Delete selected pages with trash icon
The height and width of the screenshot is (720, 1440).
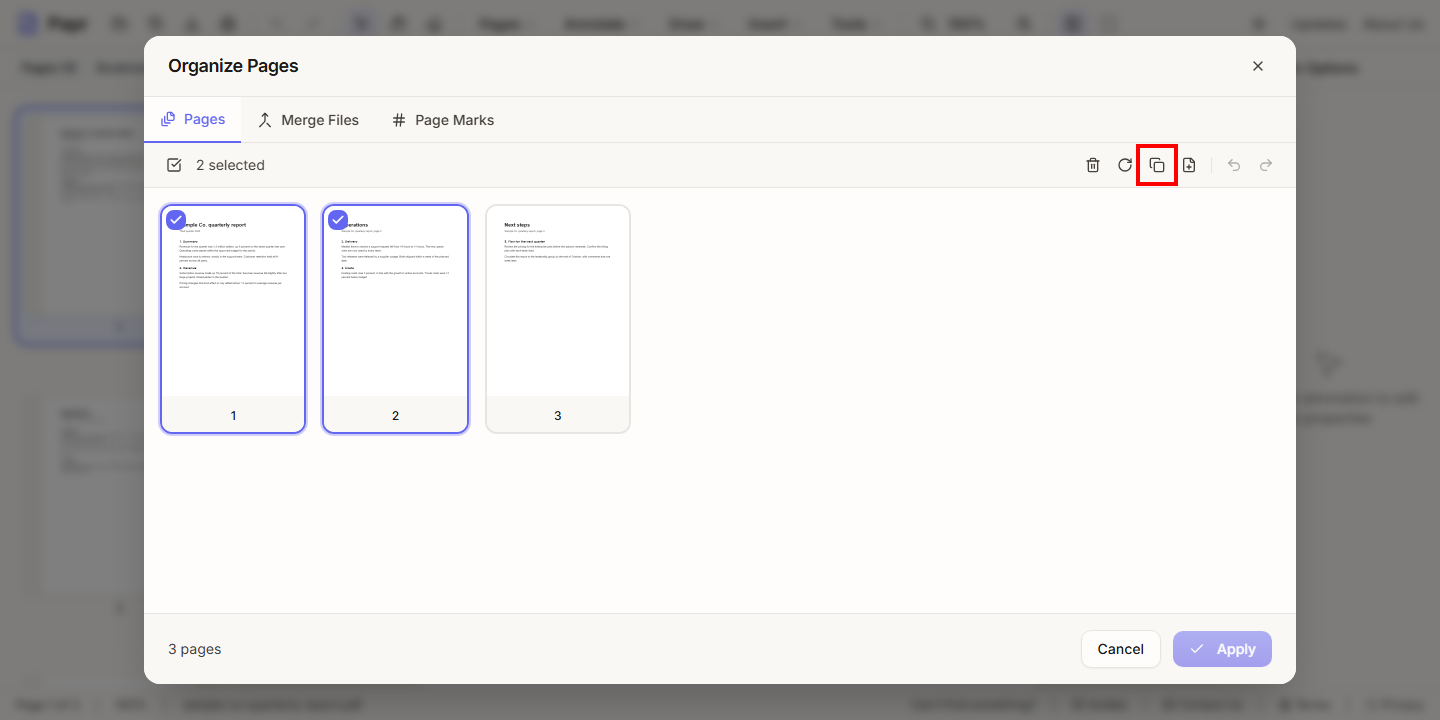click(1093, 165)
